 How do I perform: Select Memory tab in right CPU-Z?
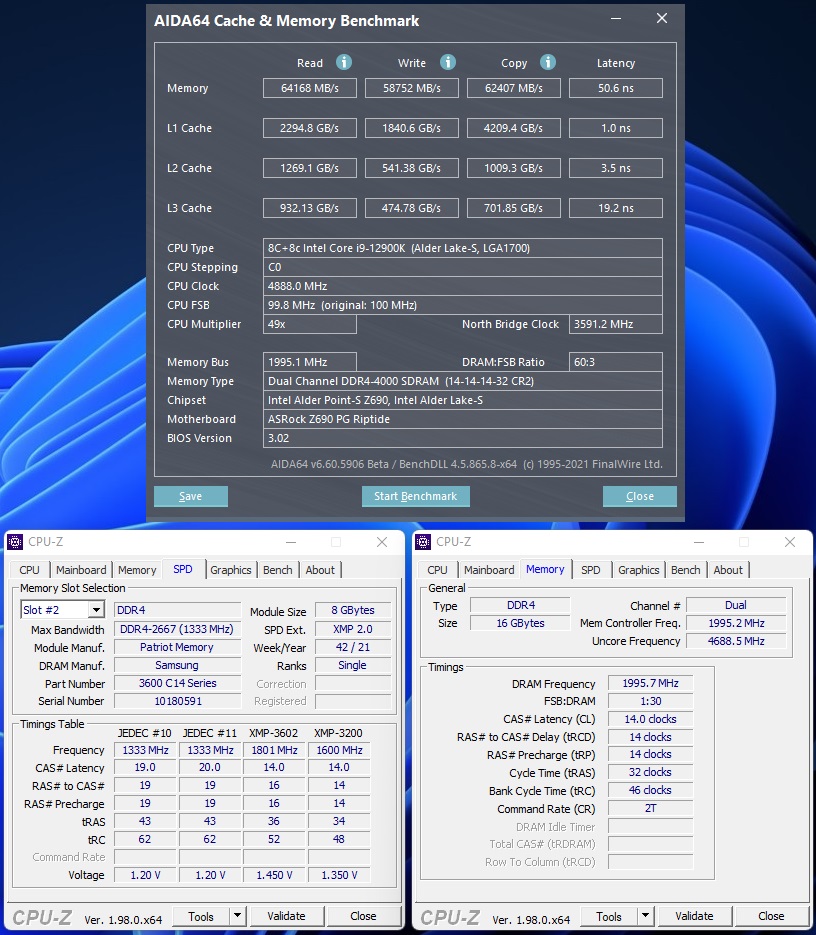[x=545, y=569]
